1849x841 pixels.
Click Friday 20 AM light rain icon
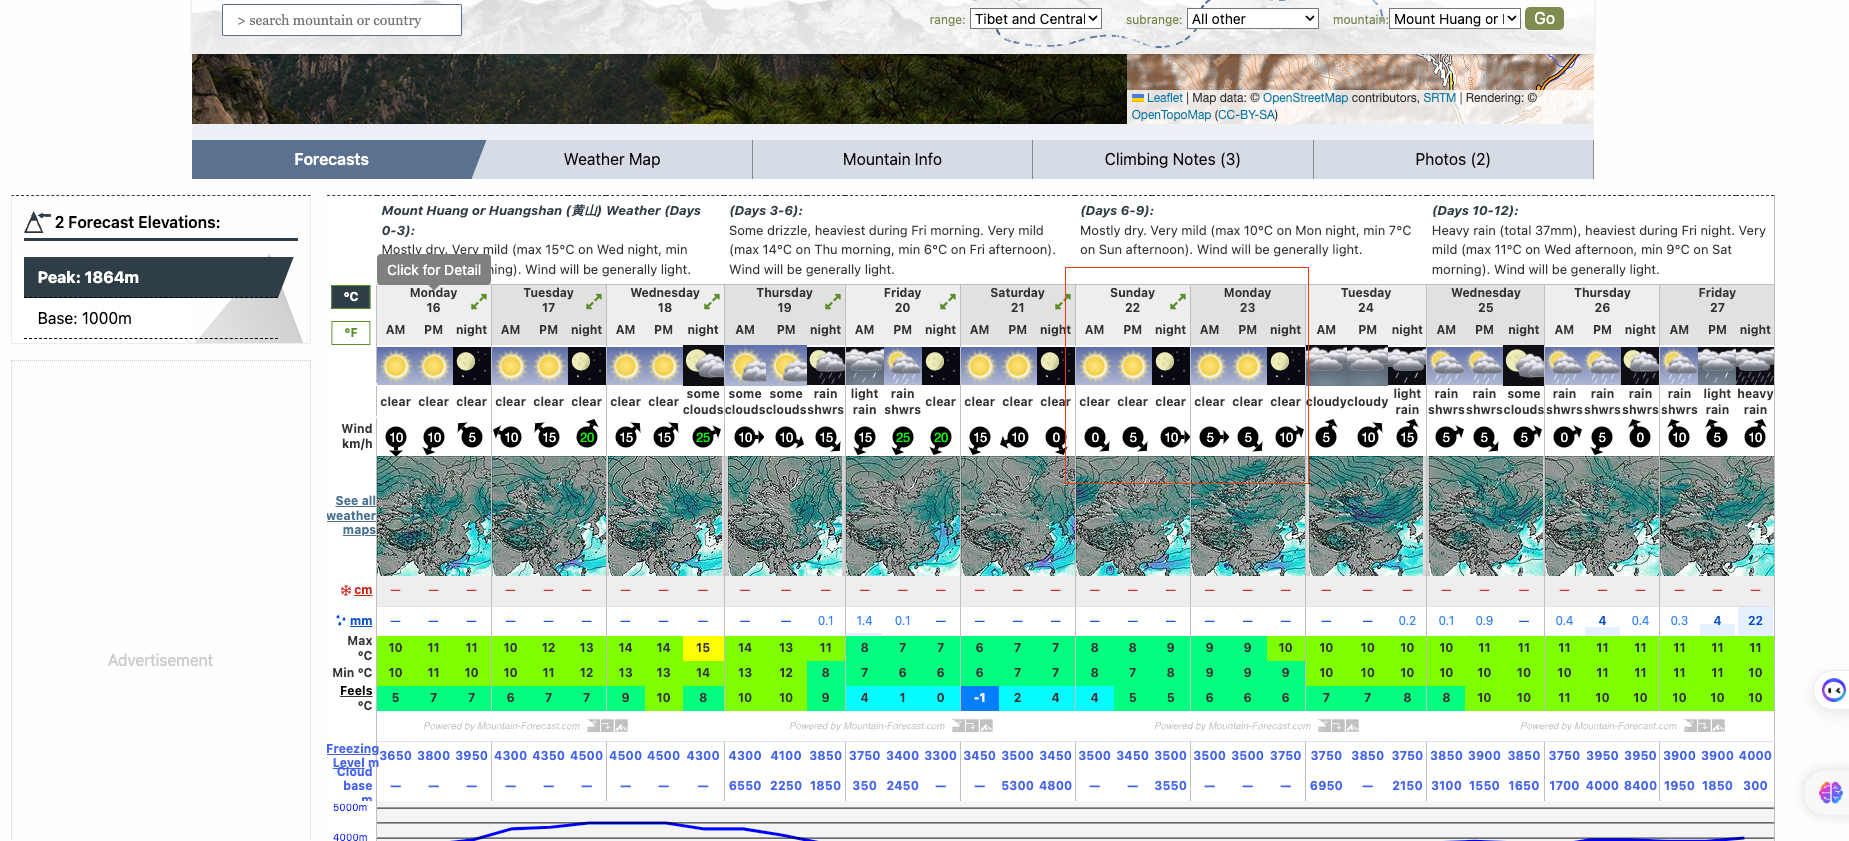click(865, 366)
